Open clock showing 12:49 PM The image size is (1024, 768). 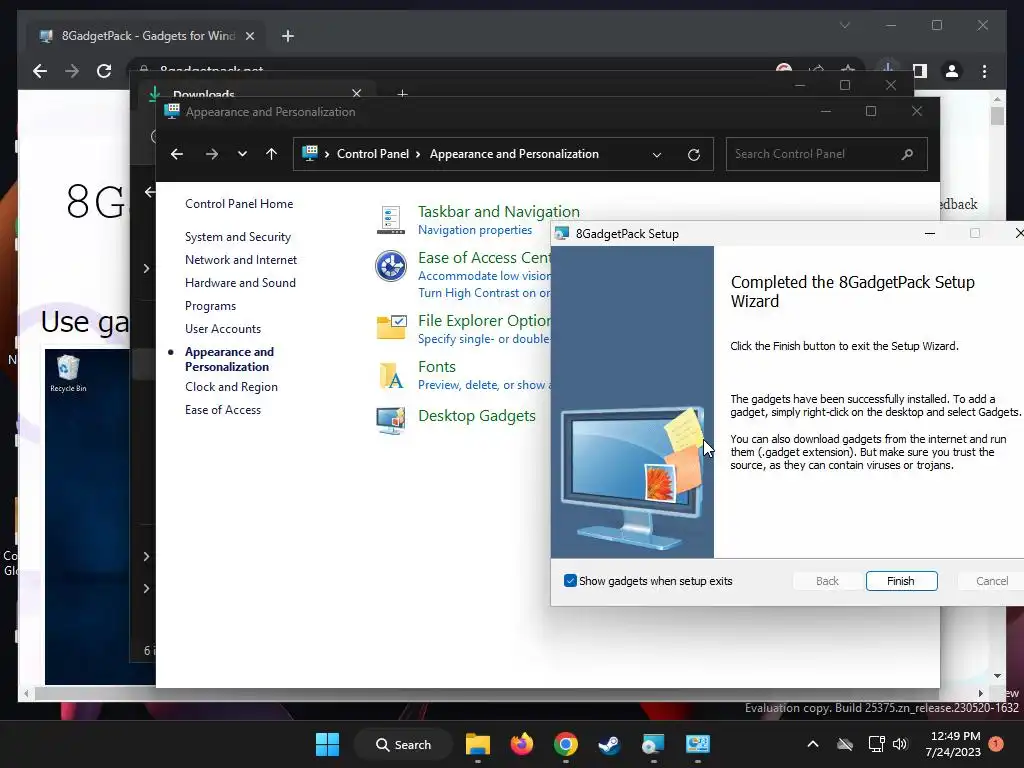pyautogui.click(x=953, y=744)
